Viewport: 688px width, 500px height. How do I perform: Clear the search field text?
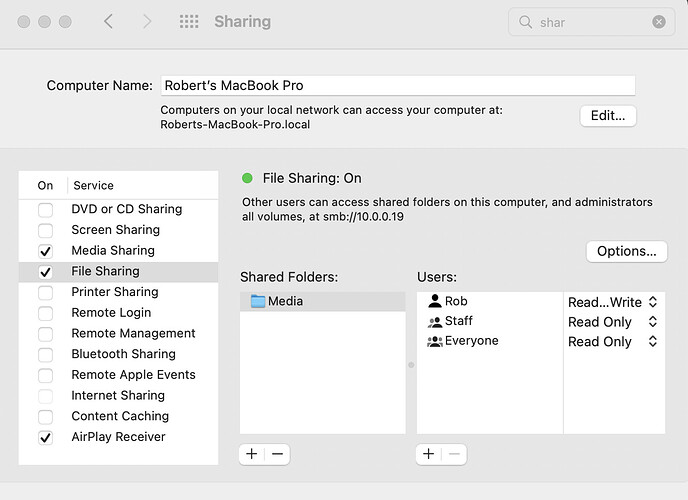click(x=659, y=21)
